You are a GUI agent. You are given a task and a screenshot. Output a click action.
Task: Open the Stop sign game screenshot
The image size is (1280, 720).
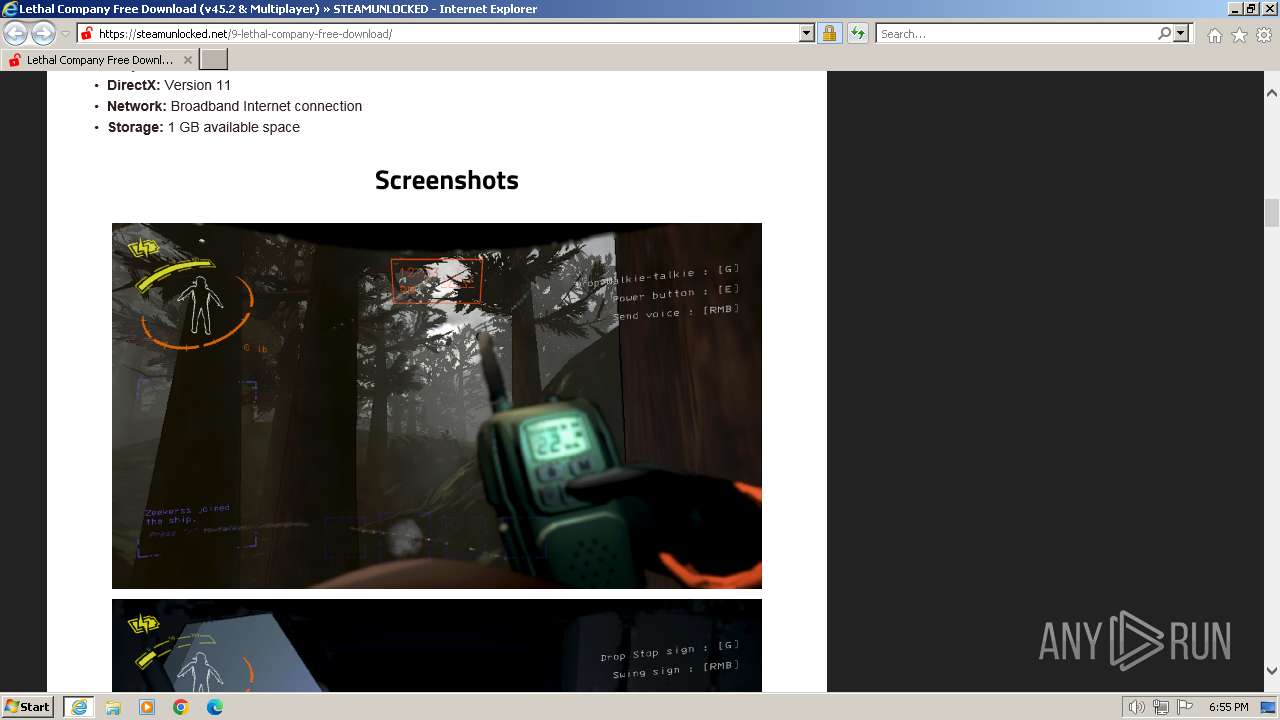click(x=437, y=646)
